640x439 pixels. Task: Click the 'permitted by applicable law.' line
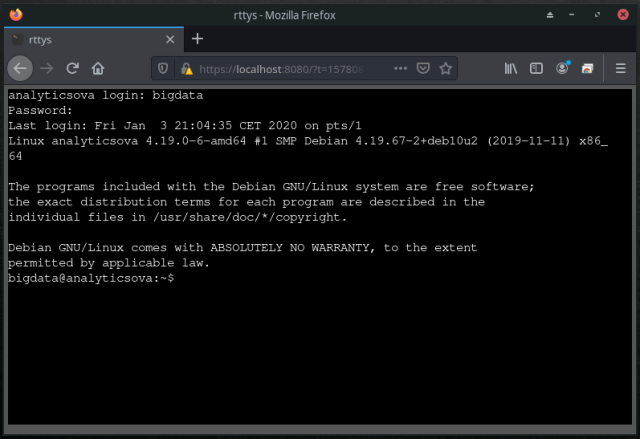click(109, 263)
